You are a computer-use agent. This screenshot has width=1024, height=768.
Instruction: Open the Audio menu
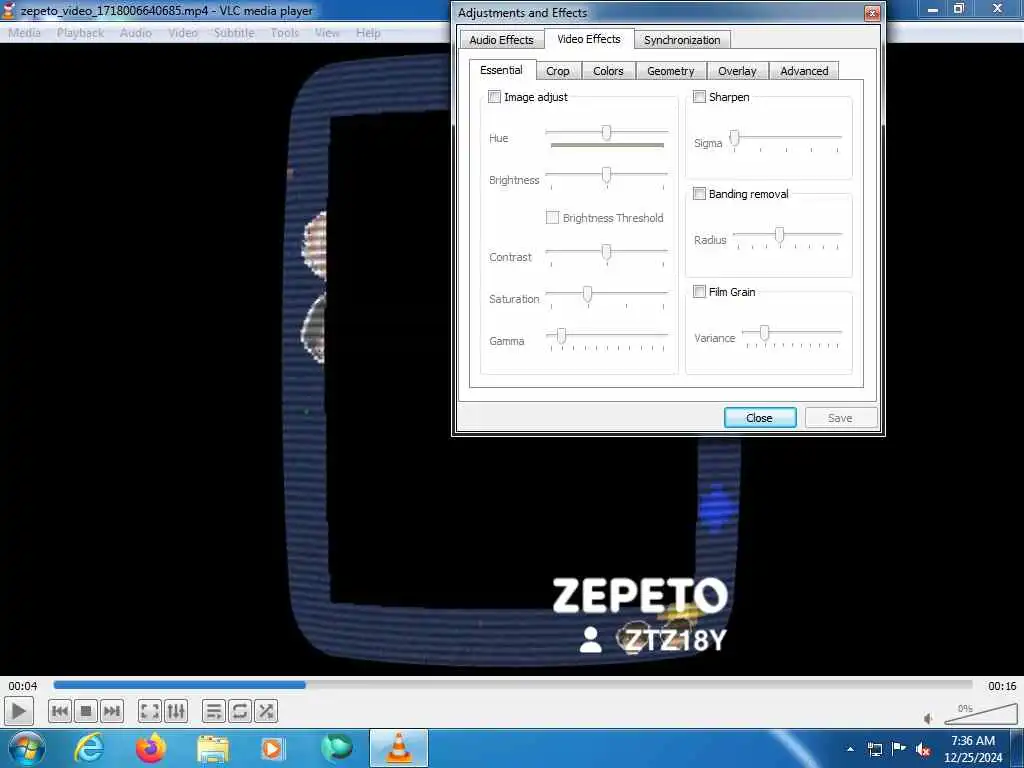coord(135,33)
